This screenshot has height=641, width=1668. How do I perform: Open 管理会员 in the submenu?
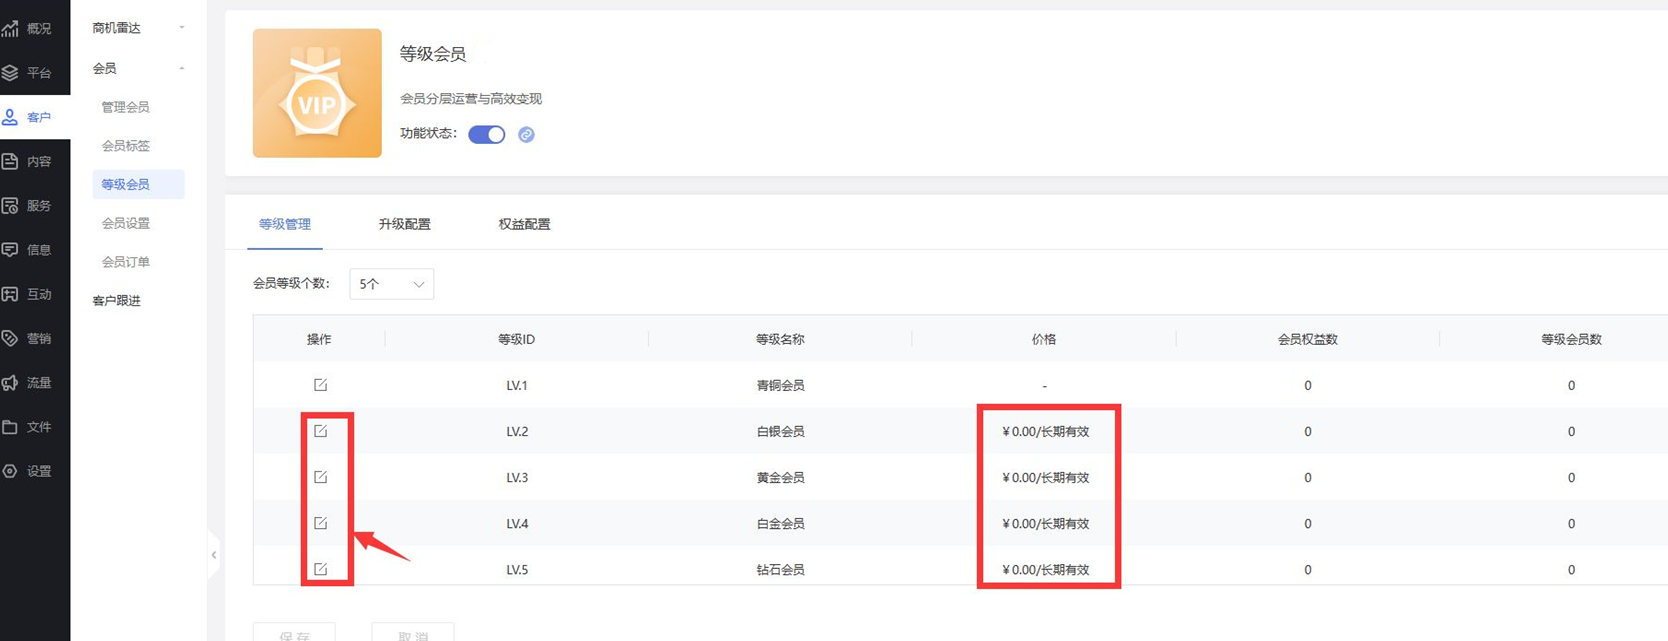coord(125,107)
